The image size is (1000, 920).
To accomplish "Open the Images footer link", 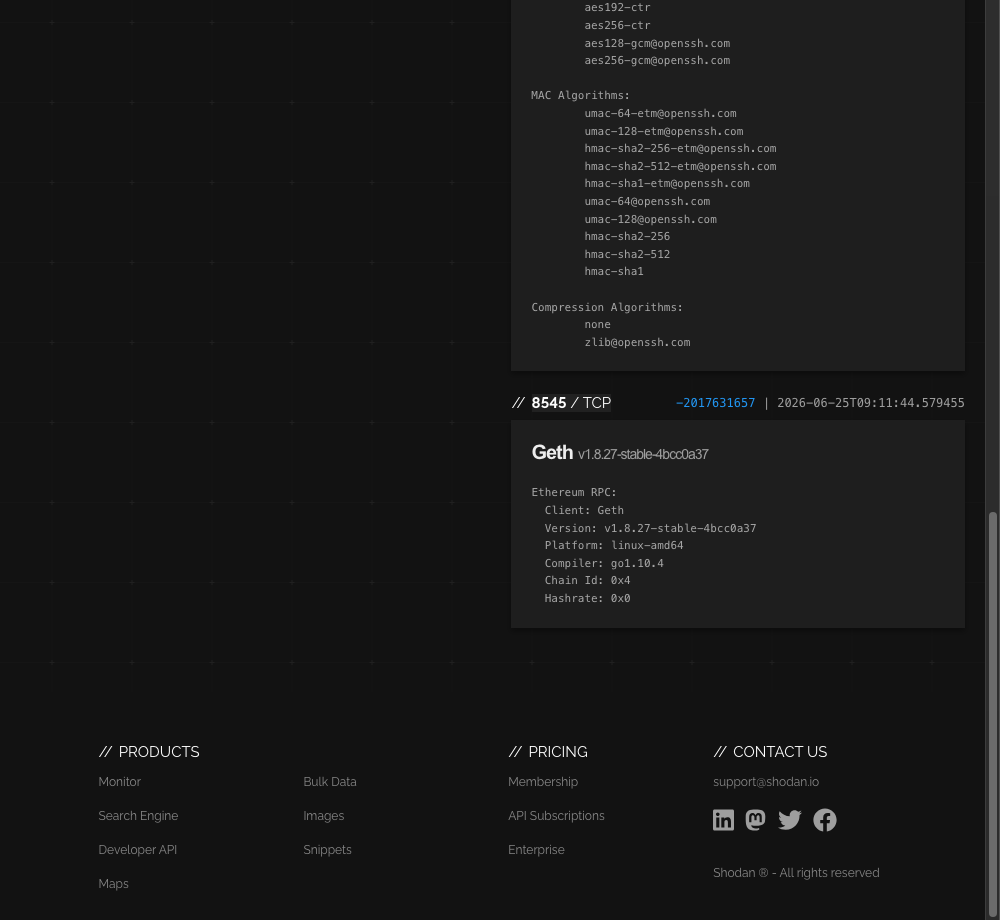I will coord(323,815).
